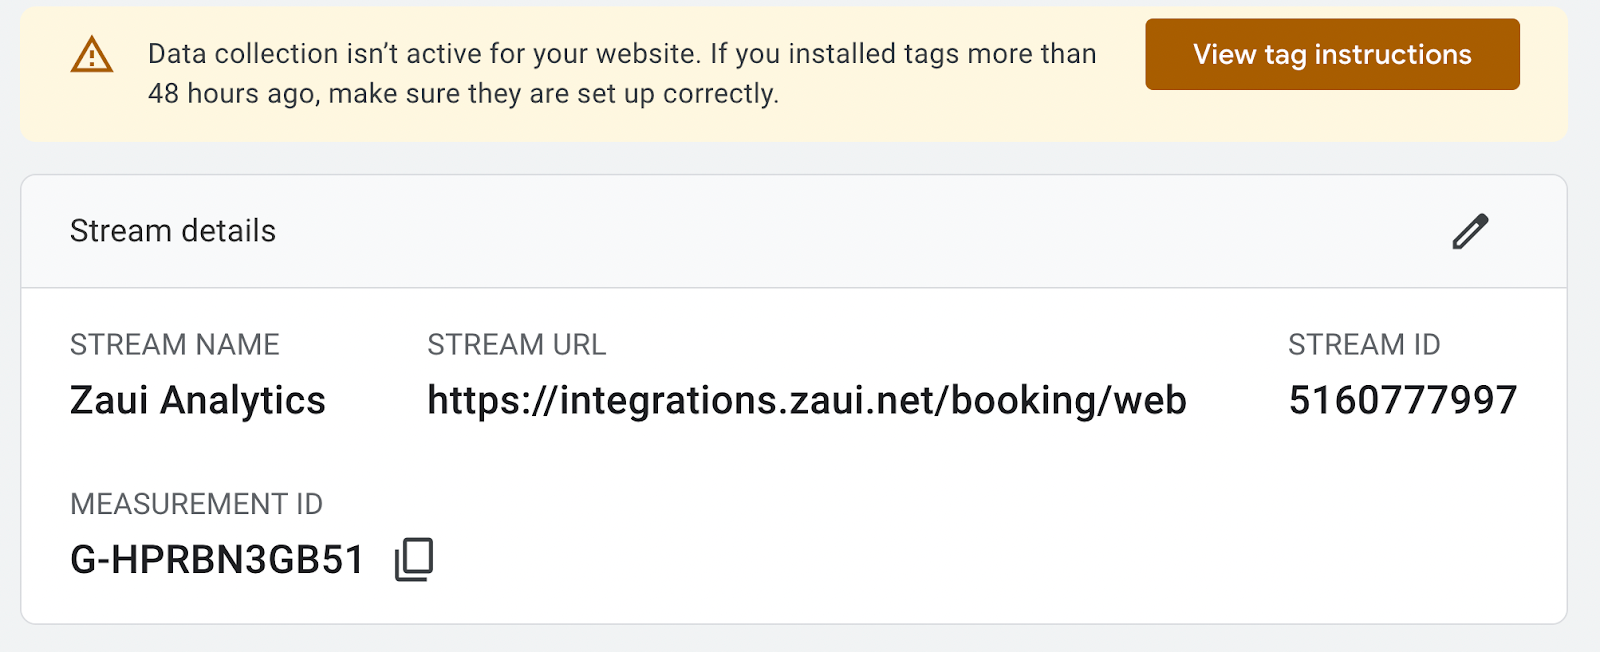The width and height of the screenshot is (1600, 652).
Task: Click the STREAM ID label
Action: pyautogui.click(x=1364, y=345)
